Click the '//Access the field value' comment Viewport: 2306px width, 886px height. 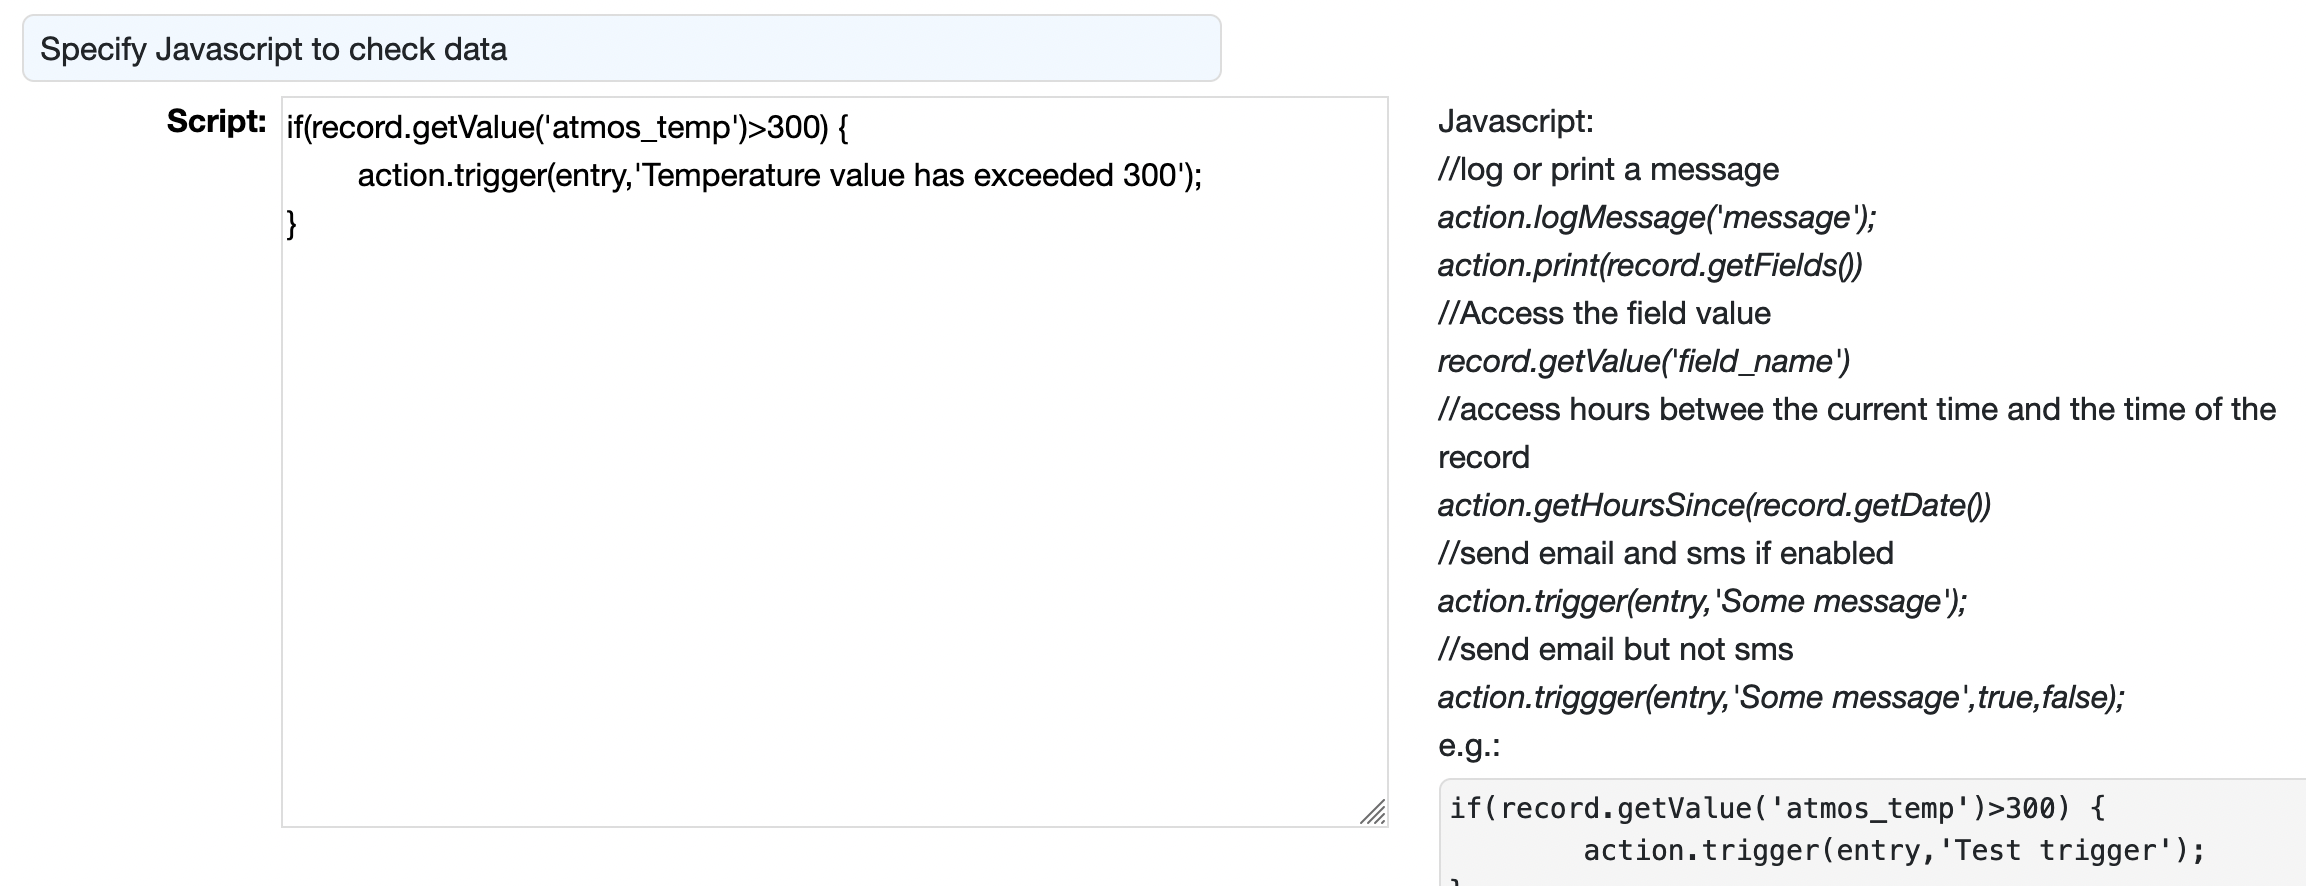click(1604, 314)
